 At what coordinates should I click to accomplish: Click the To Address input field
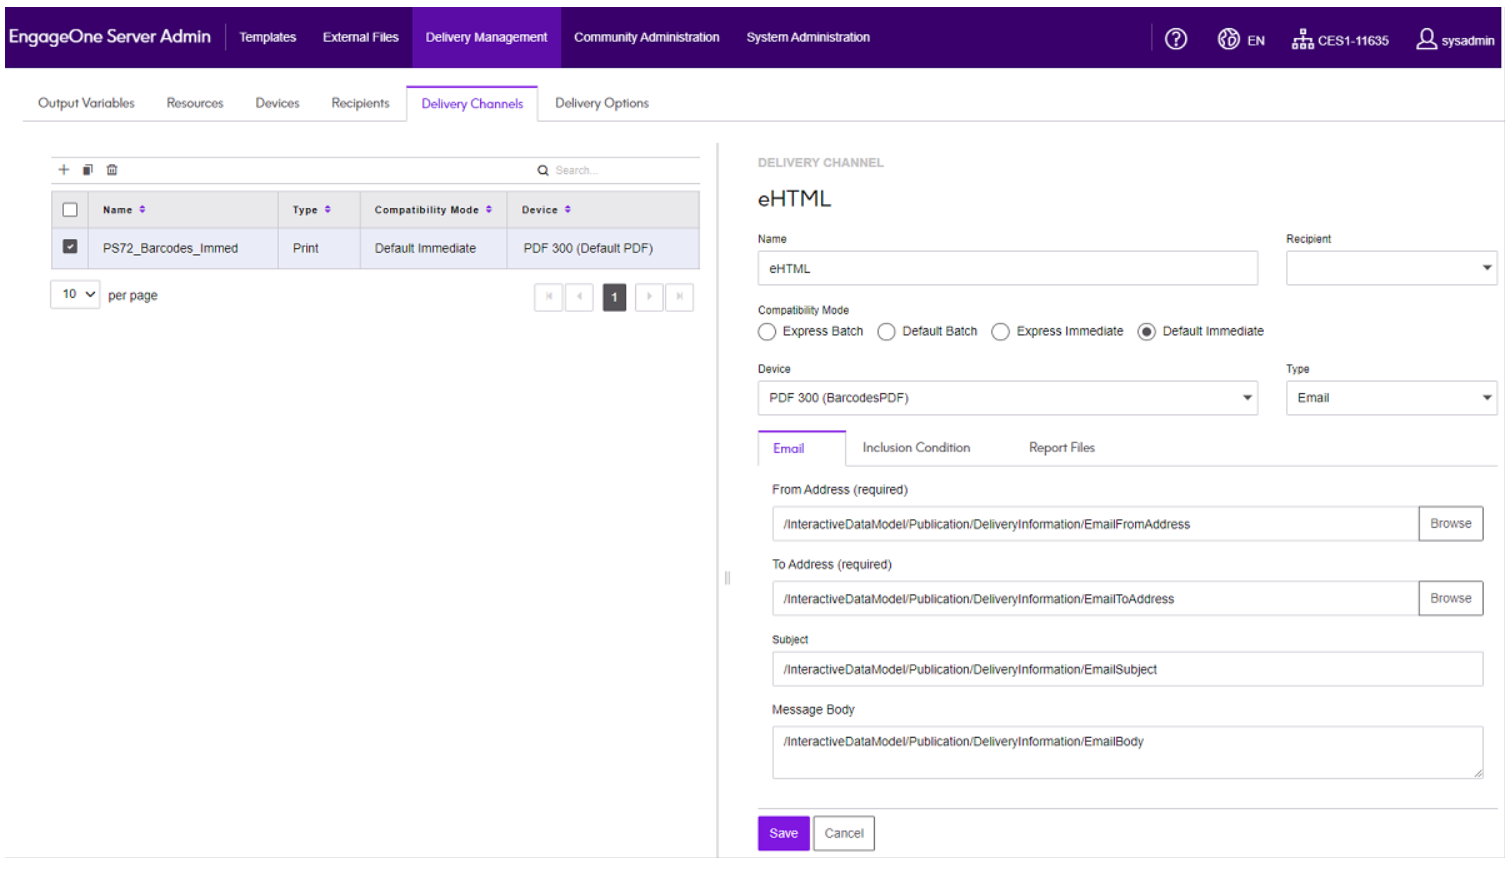pos(1095,599)
